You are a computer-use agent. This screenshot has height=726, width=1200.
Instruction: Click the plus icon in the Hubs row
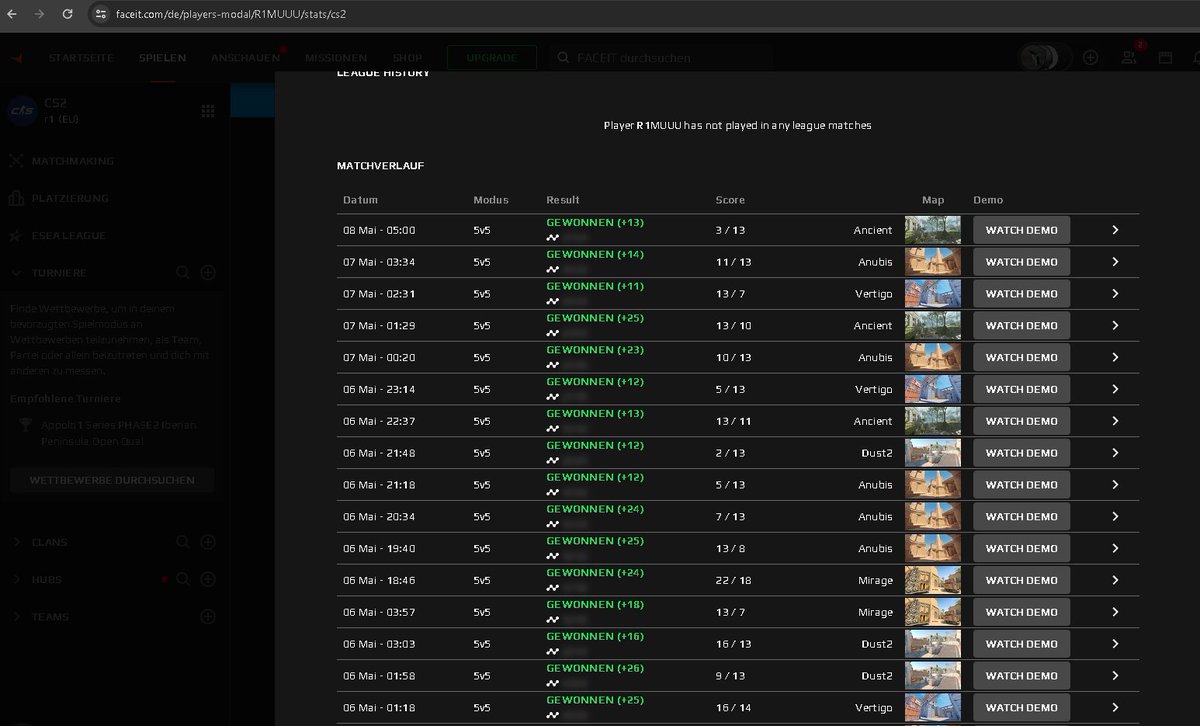(x=208, y=579)
